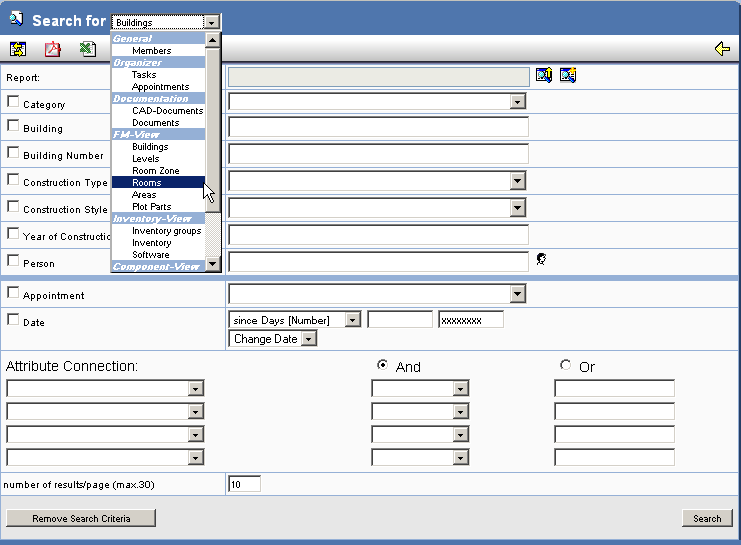Click the second report icon beside Report field
This screenshot has height=545, width=741.
tap(568, 75)
